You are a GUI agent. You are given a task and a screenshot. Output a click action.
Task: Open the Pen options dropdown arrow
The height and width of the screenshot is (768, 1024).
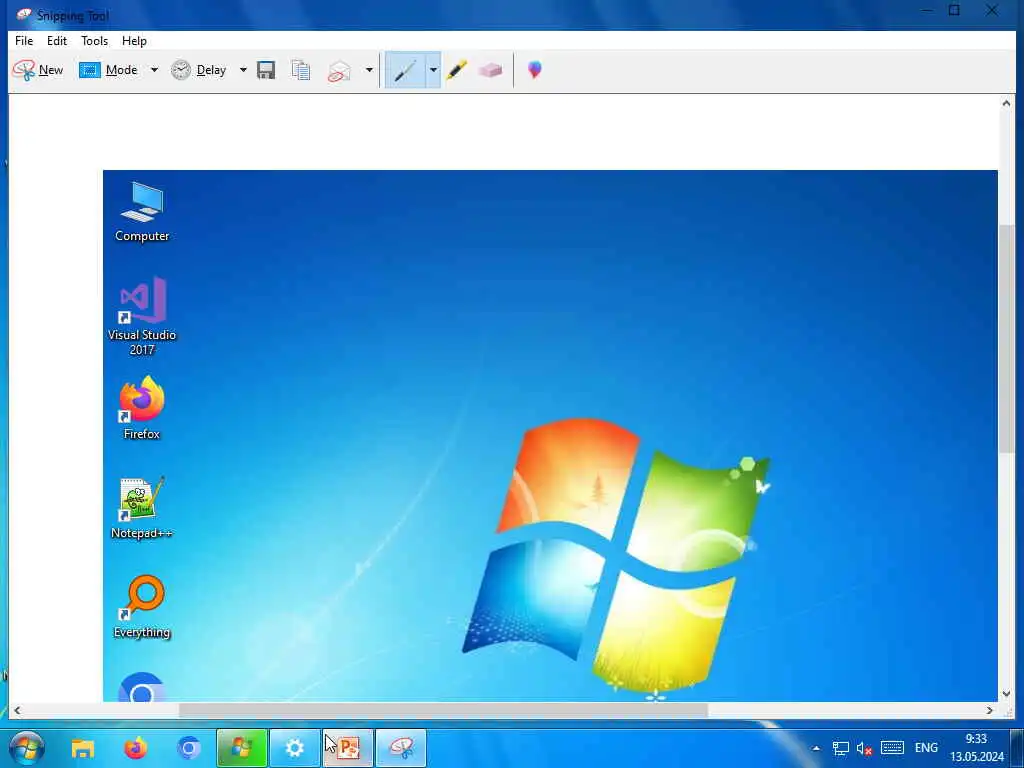point(433,70)
